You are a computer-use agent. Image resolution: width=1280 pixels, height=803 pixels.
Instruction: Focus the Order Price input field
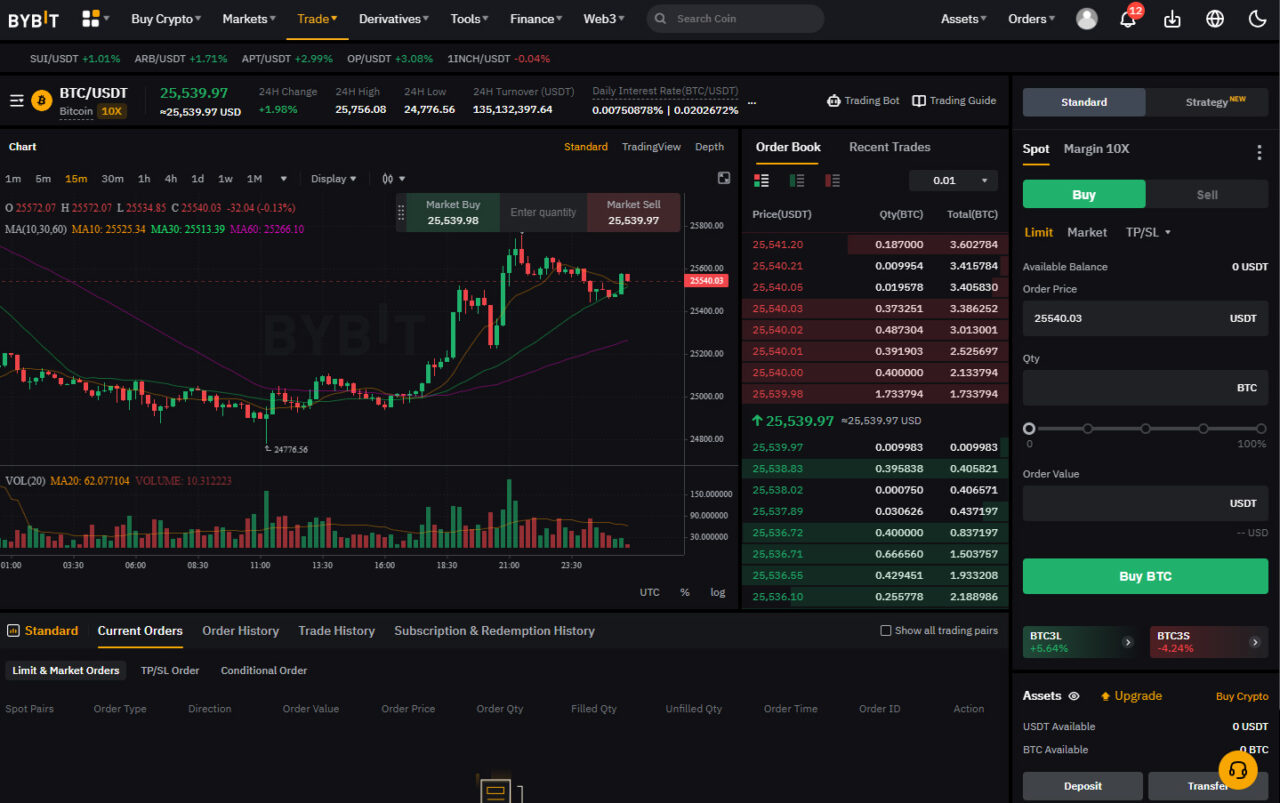1145,318
